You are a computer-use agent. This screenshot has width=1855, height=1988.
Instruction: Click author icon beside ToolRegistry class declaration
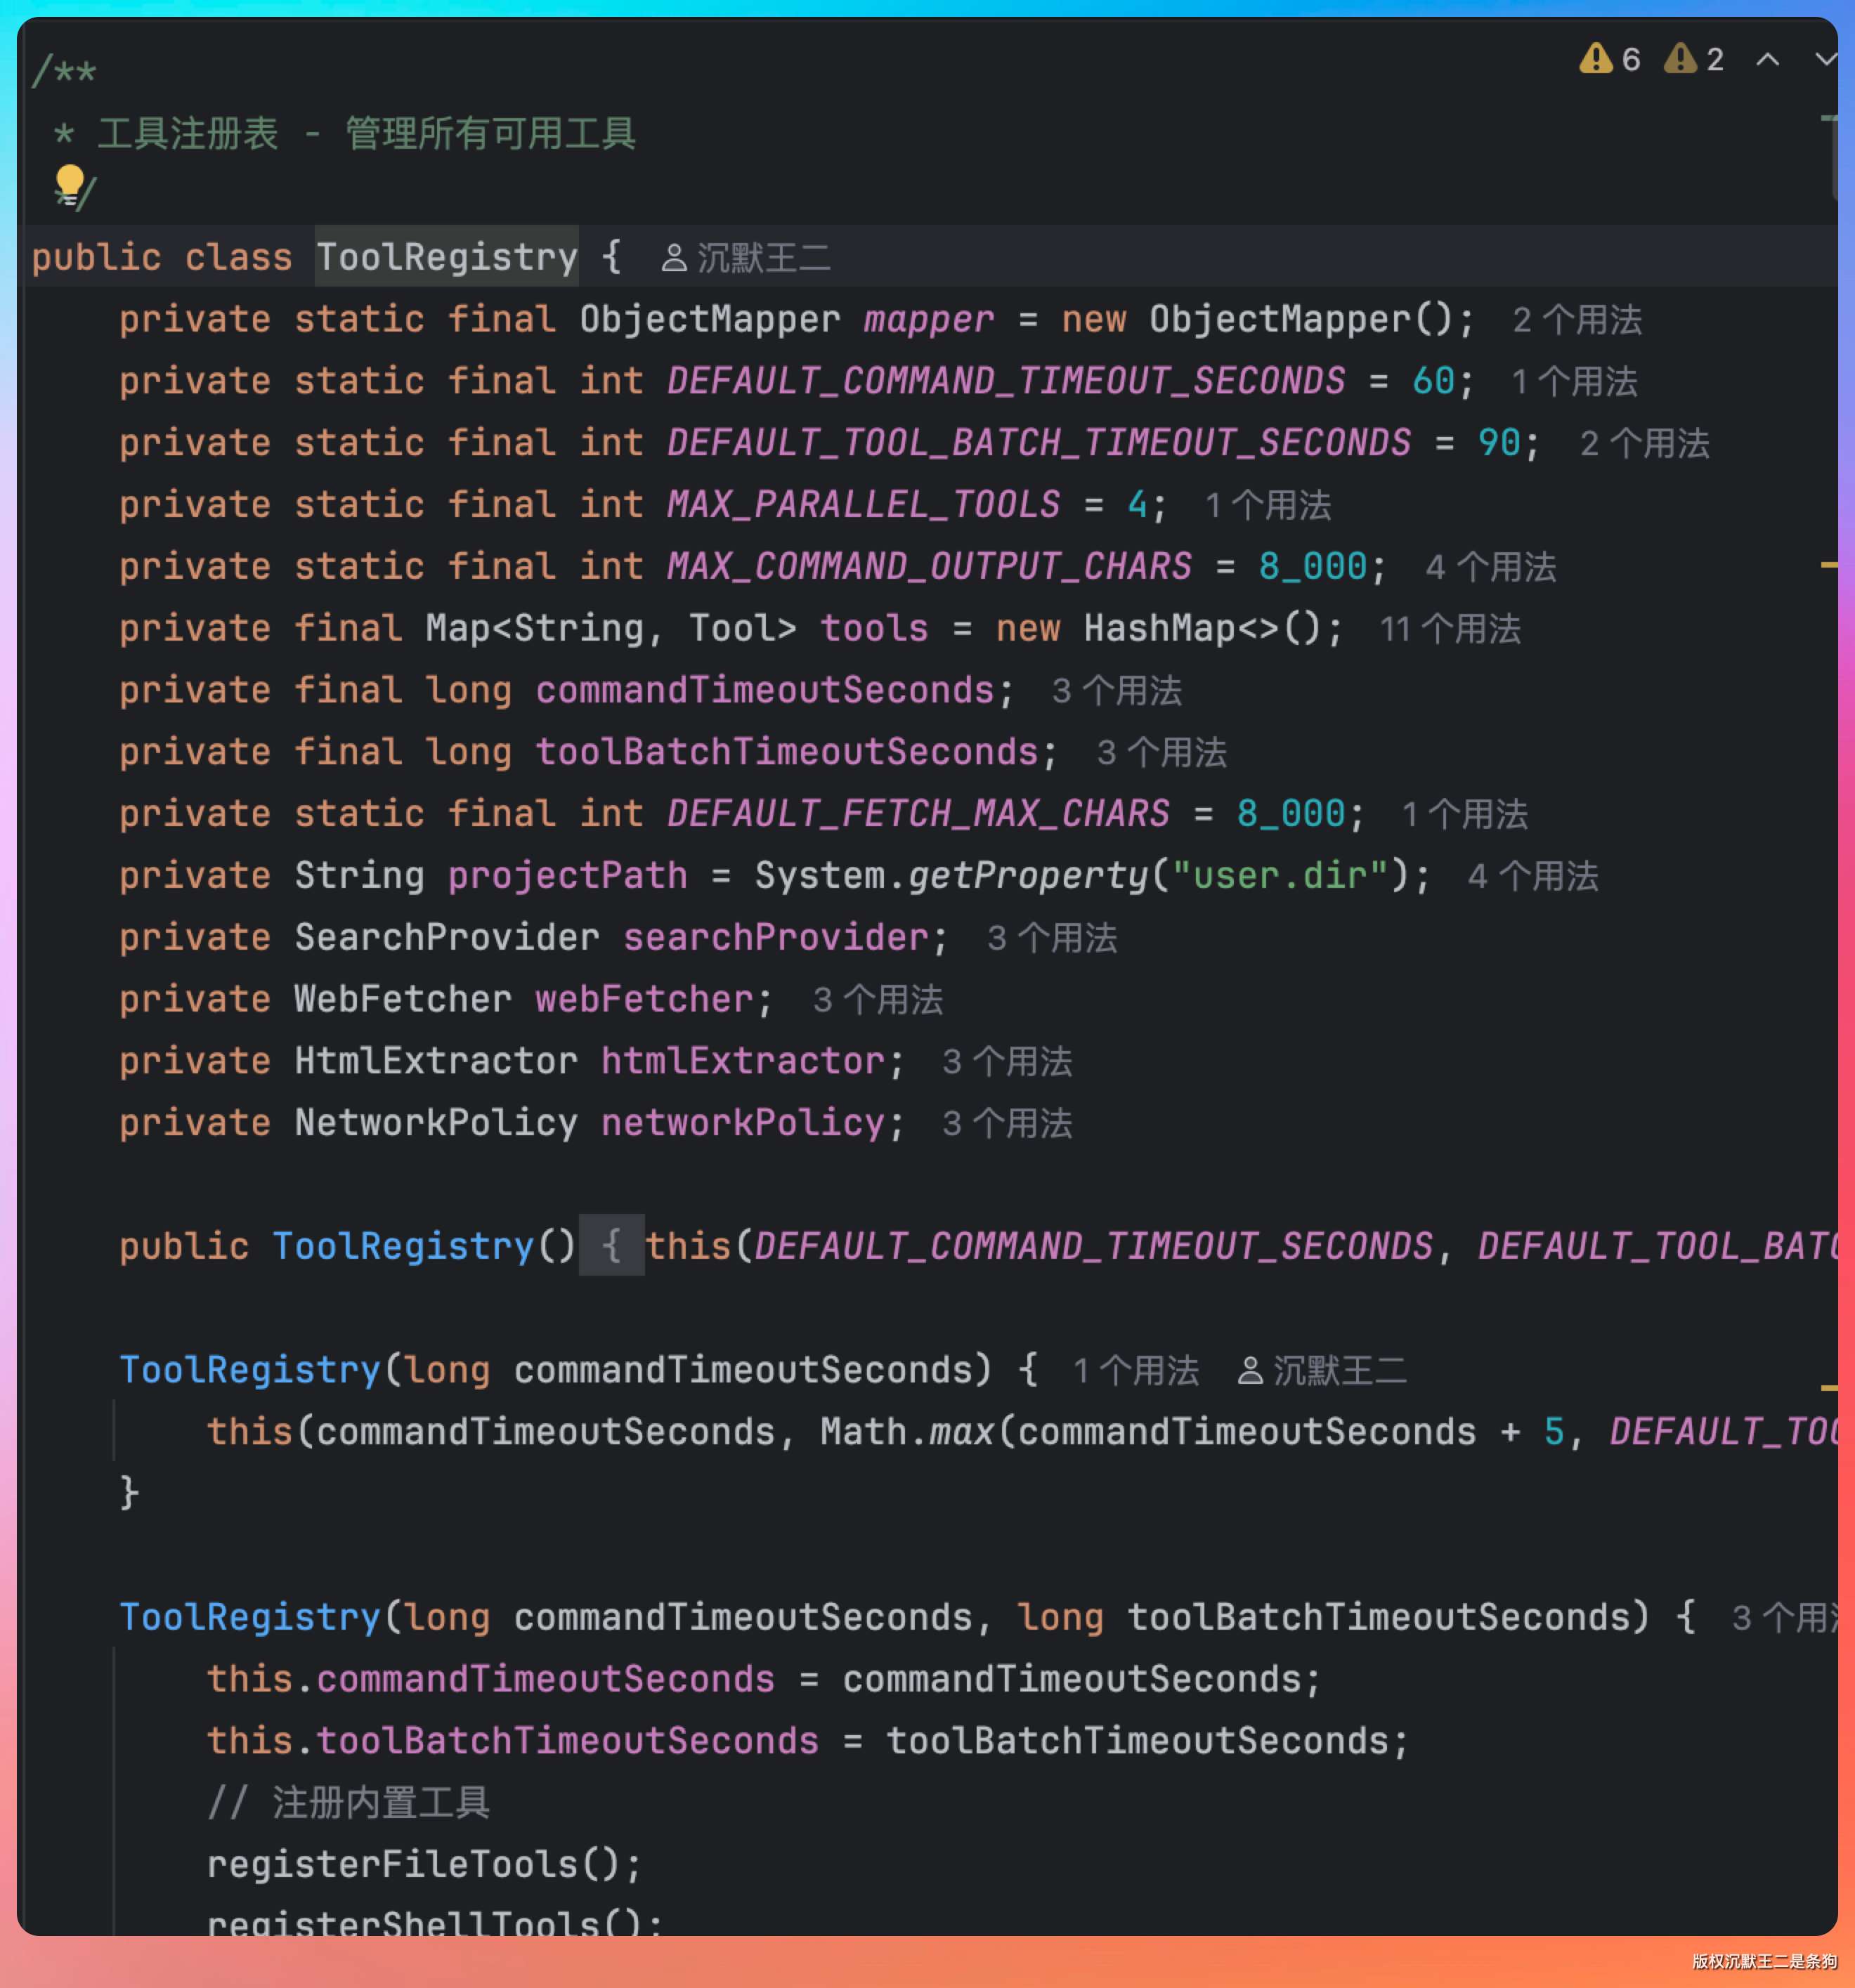point(674,258)
